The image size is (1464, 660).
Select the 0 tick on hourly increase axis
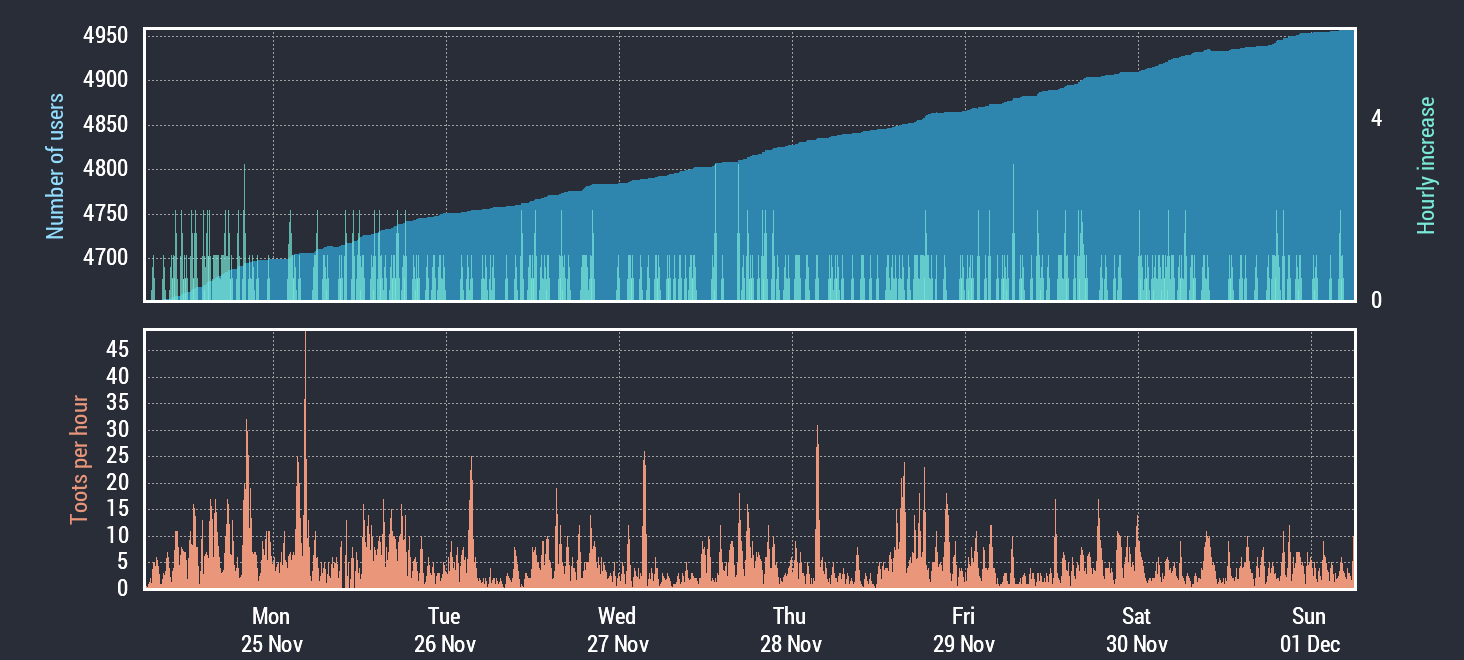click(x=1377, y=300)
